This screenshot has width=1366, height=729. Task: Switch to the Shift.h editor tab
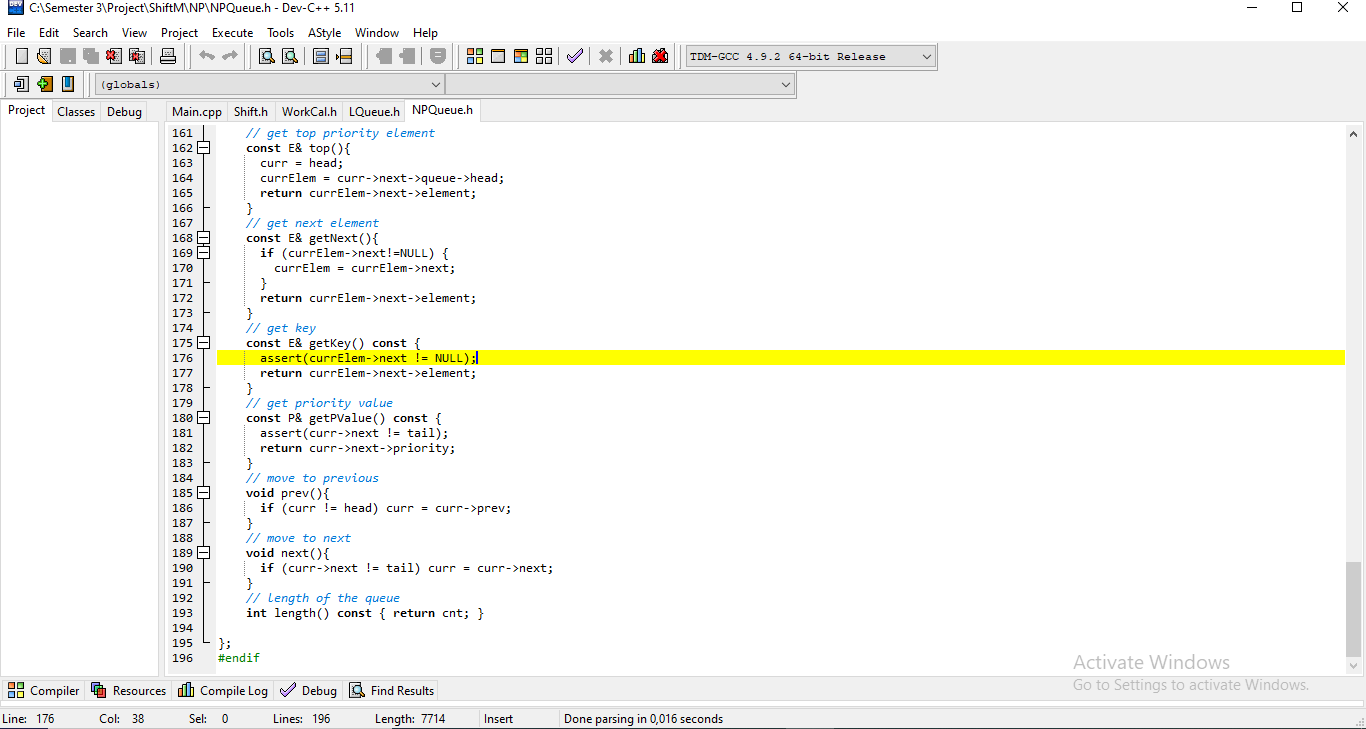(x=251, y=112)
